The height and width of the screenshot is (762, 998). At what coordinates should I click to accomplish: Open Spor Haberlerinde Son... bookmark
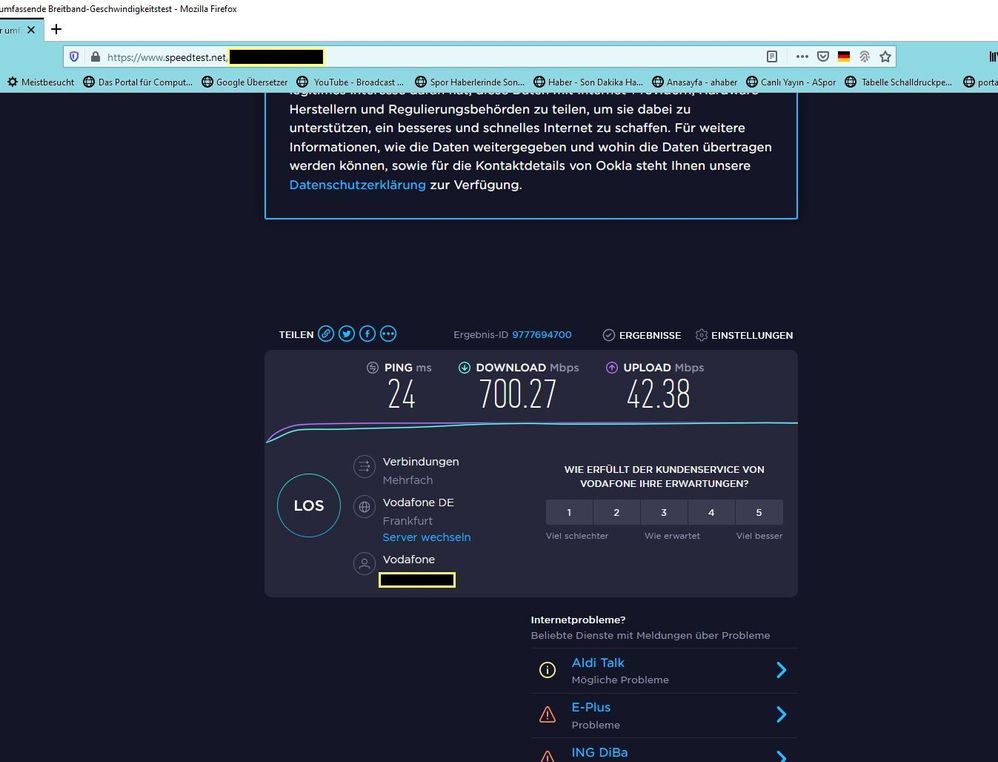pyautogui.click(x=470, y=82)
